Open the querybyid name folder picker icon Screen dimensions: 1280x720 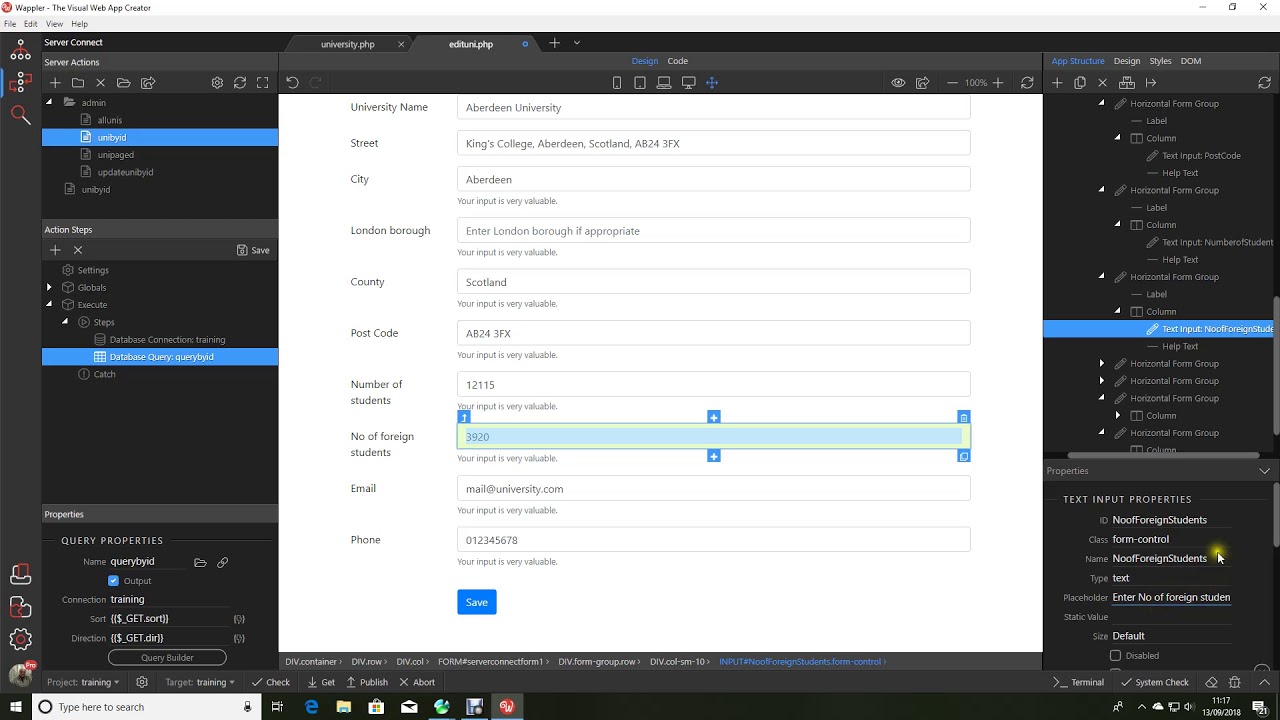click(200, 562)
